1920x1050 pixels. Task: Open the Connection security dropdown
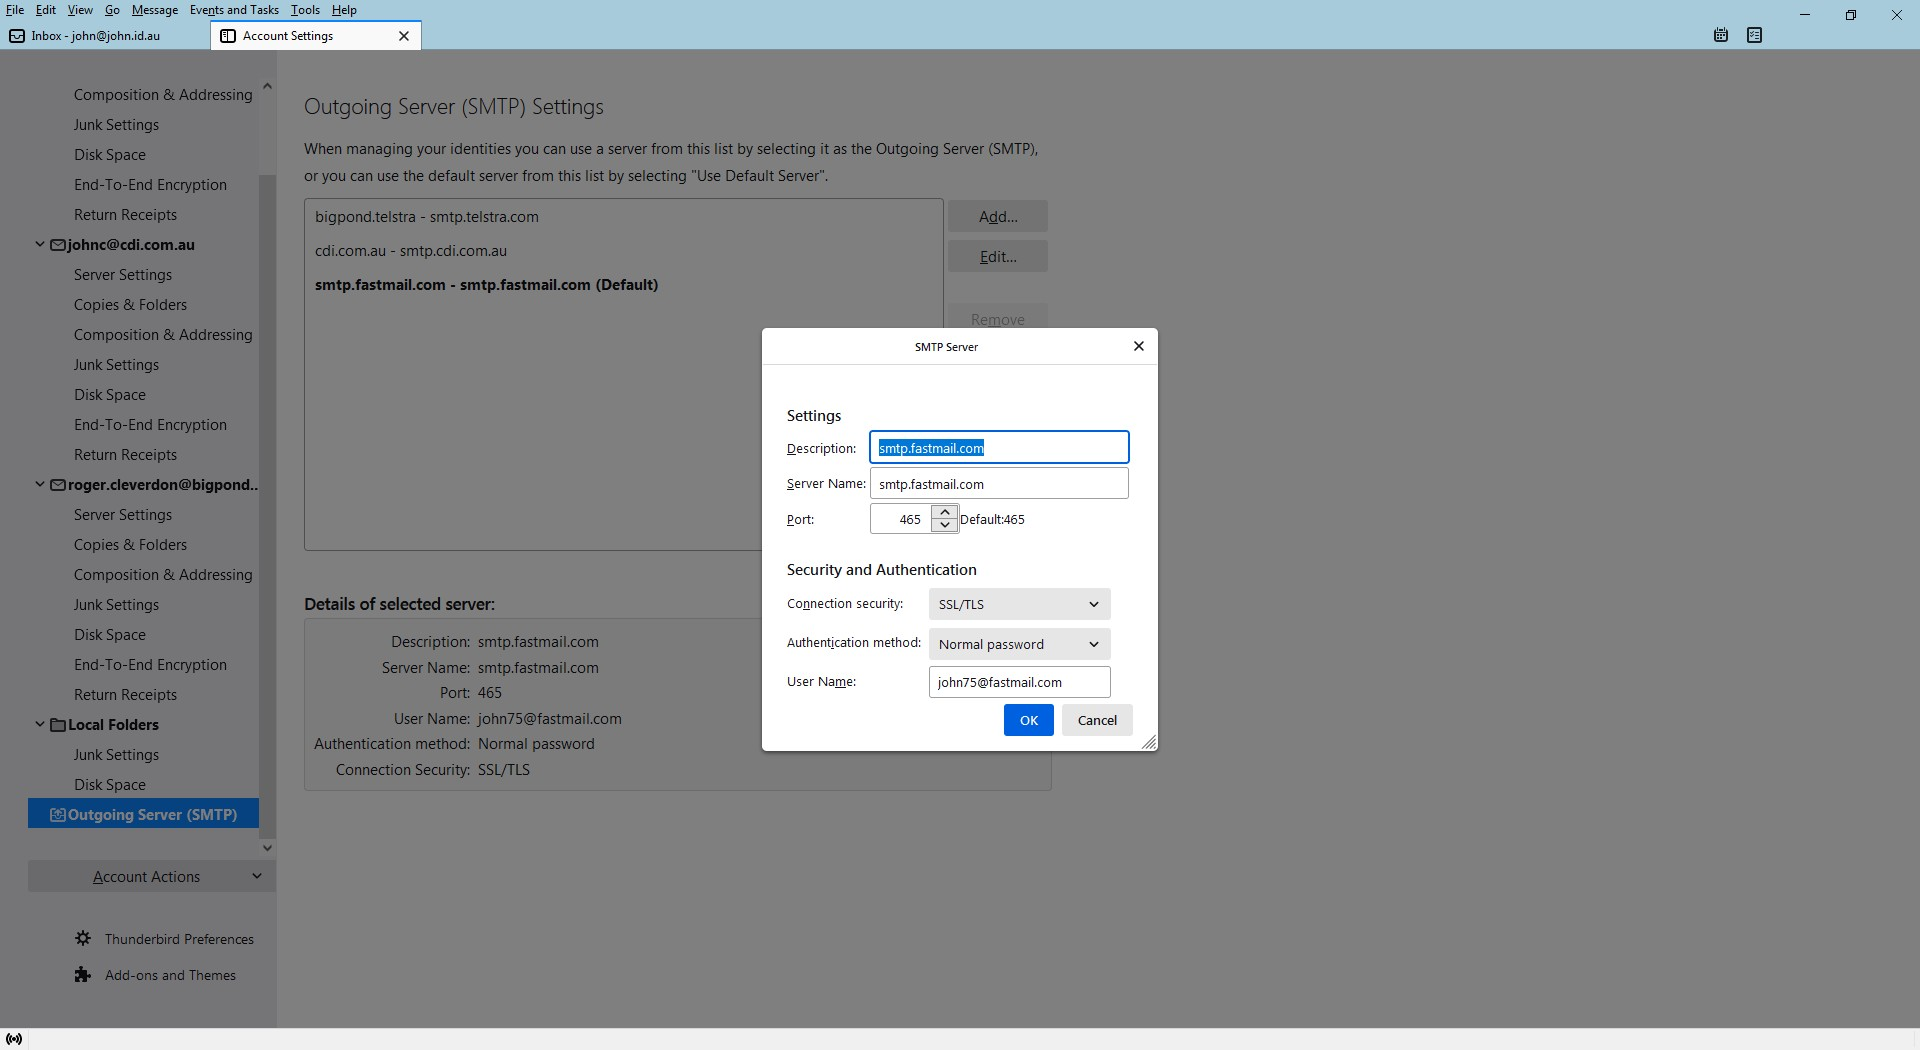click(x=1019, y=604)
